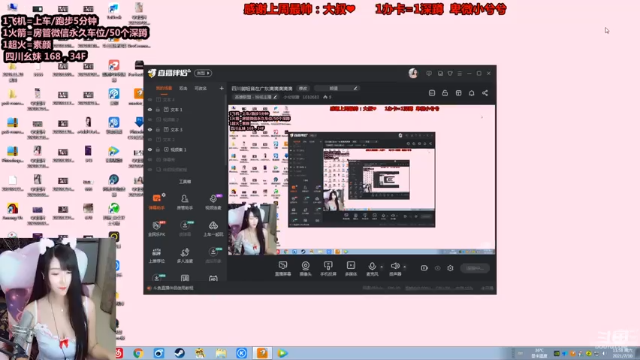Click the notice text in the window's status bar

173,288
